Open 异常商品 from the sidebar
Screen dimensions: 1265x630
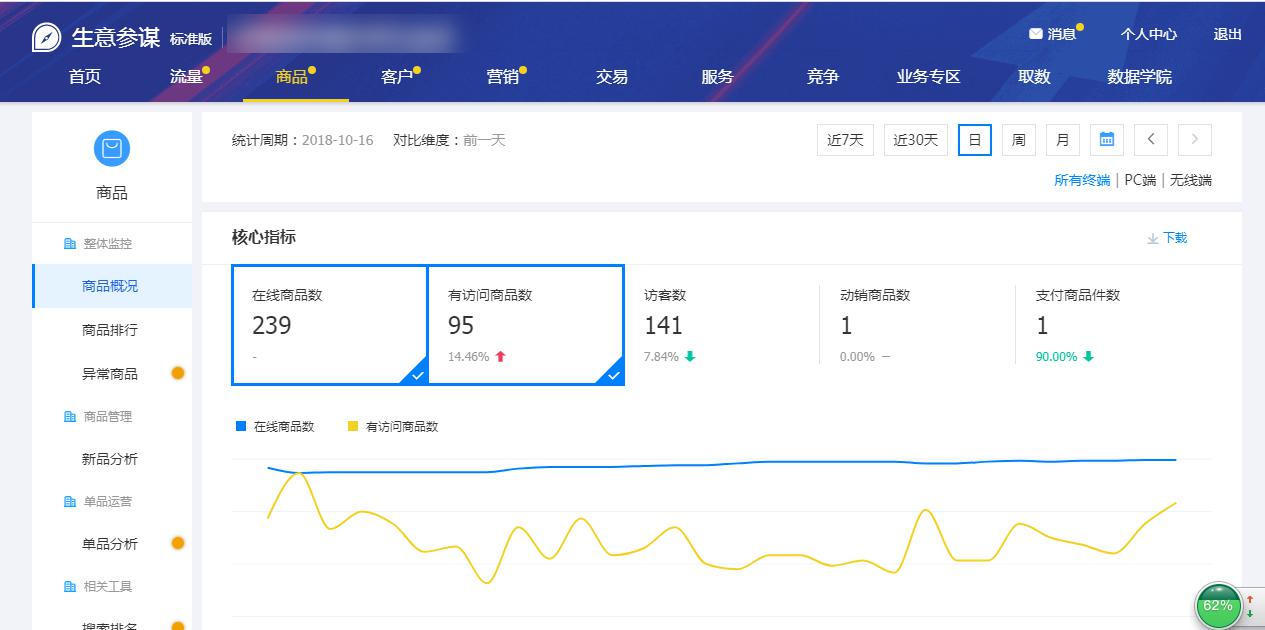(110, 373)
